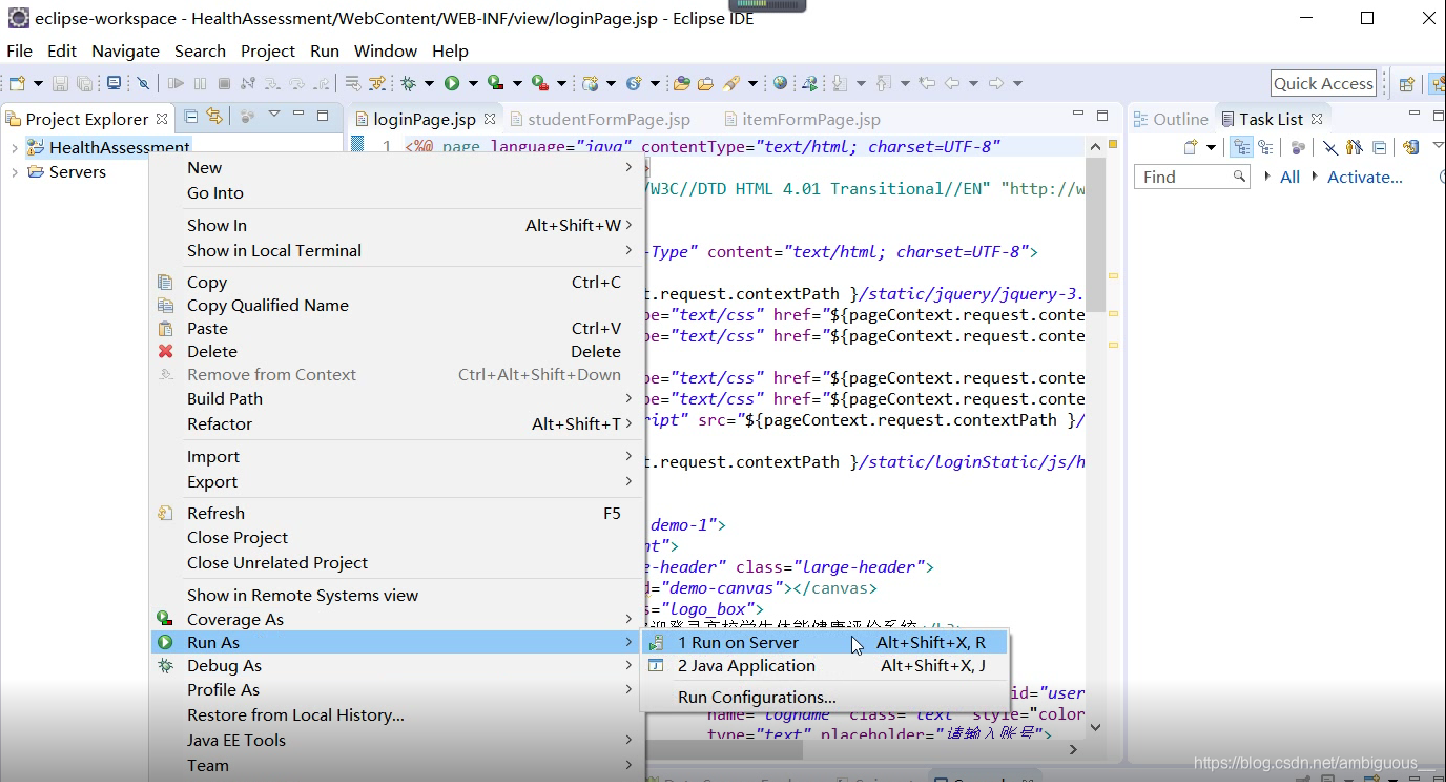Image resolution: width=1446 pixels, height=782 pixels.
Task: Switch to the Outline view tab
Action: coord(1171,119)
